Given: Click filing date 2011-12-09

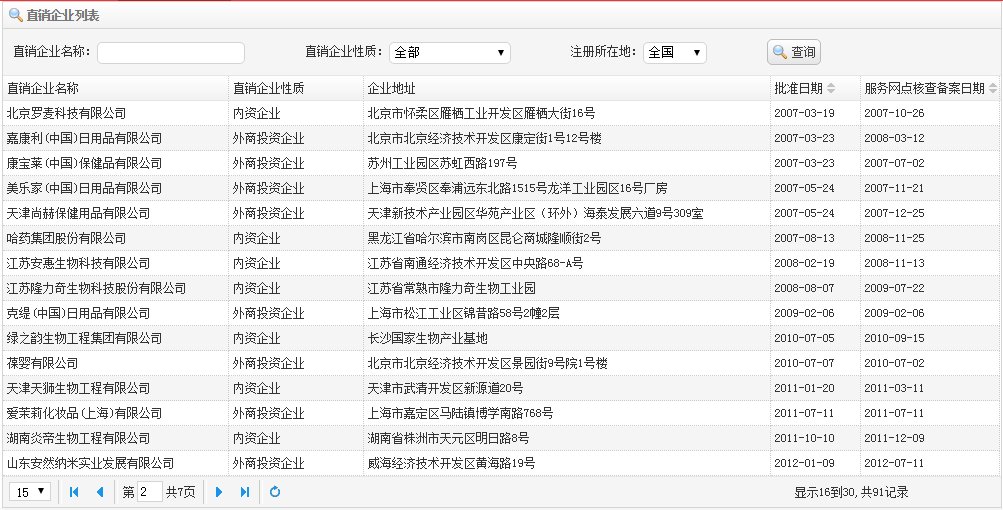Looking at the screenshot, I should tap(894, 438).
